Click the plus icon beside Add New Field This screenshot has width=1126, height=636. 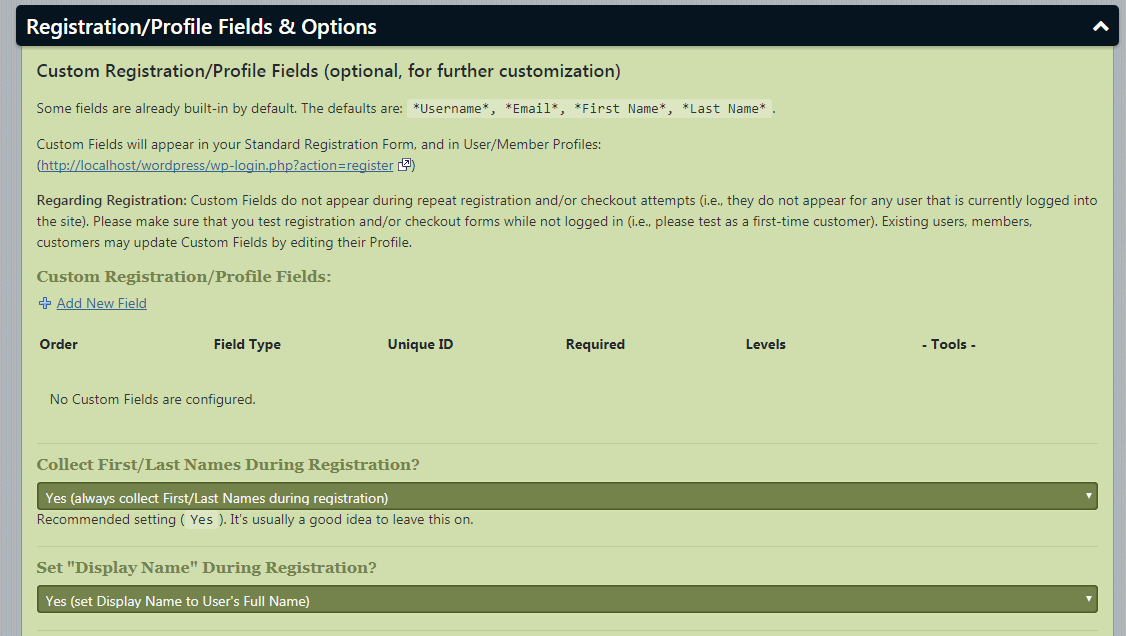[x=43, y=303]
